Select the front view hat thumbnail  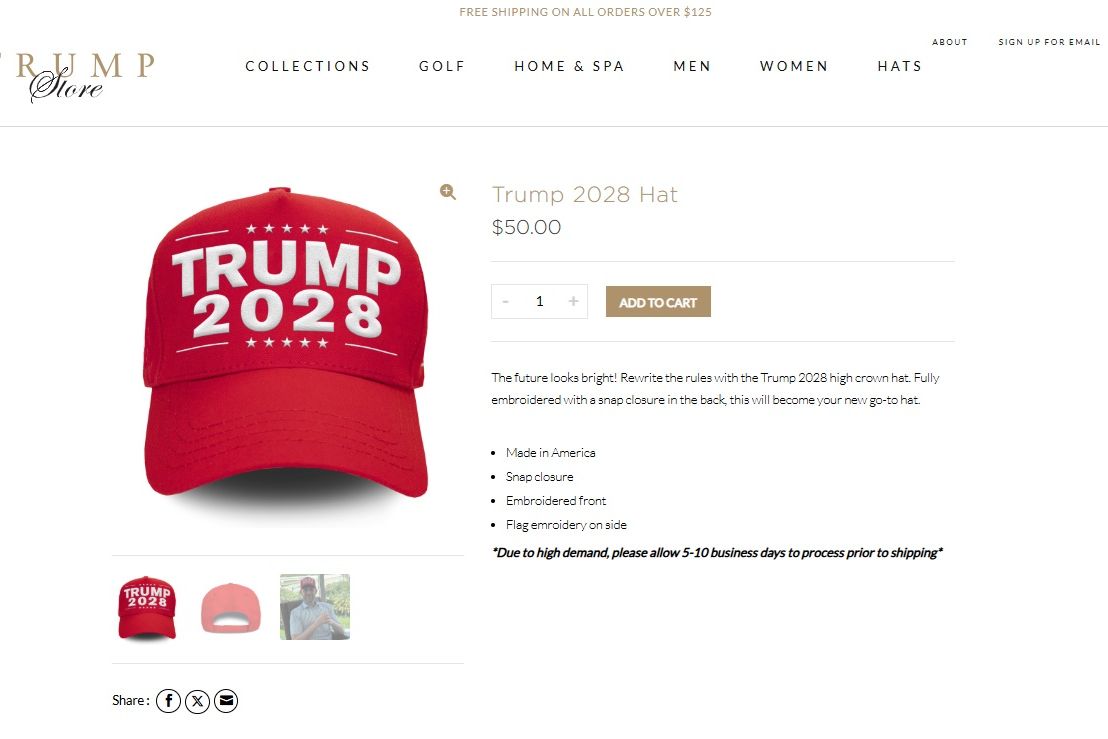click(x=147, y=608)
